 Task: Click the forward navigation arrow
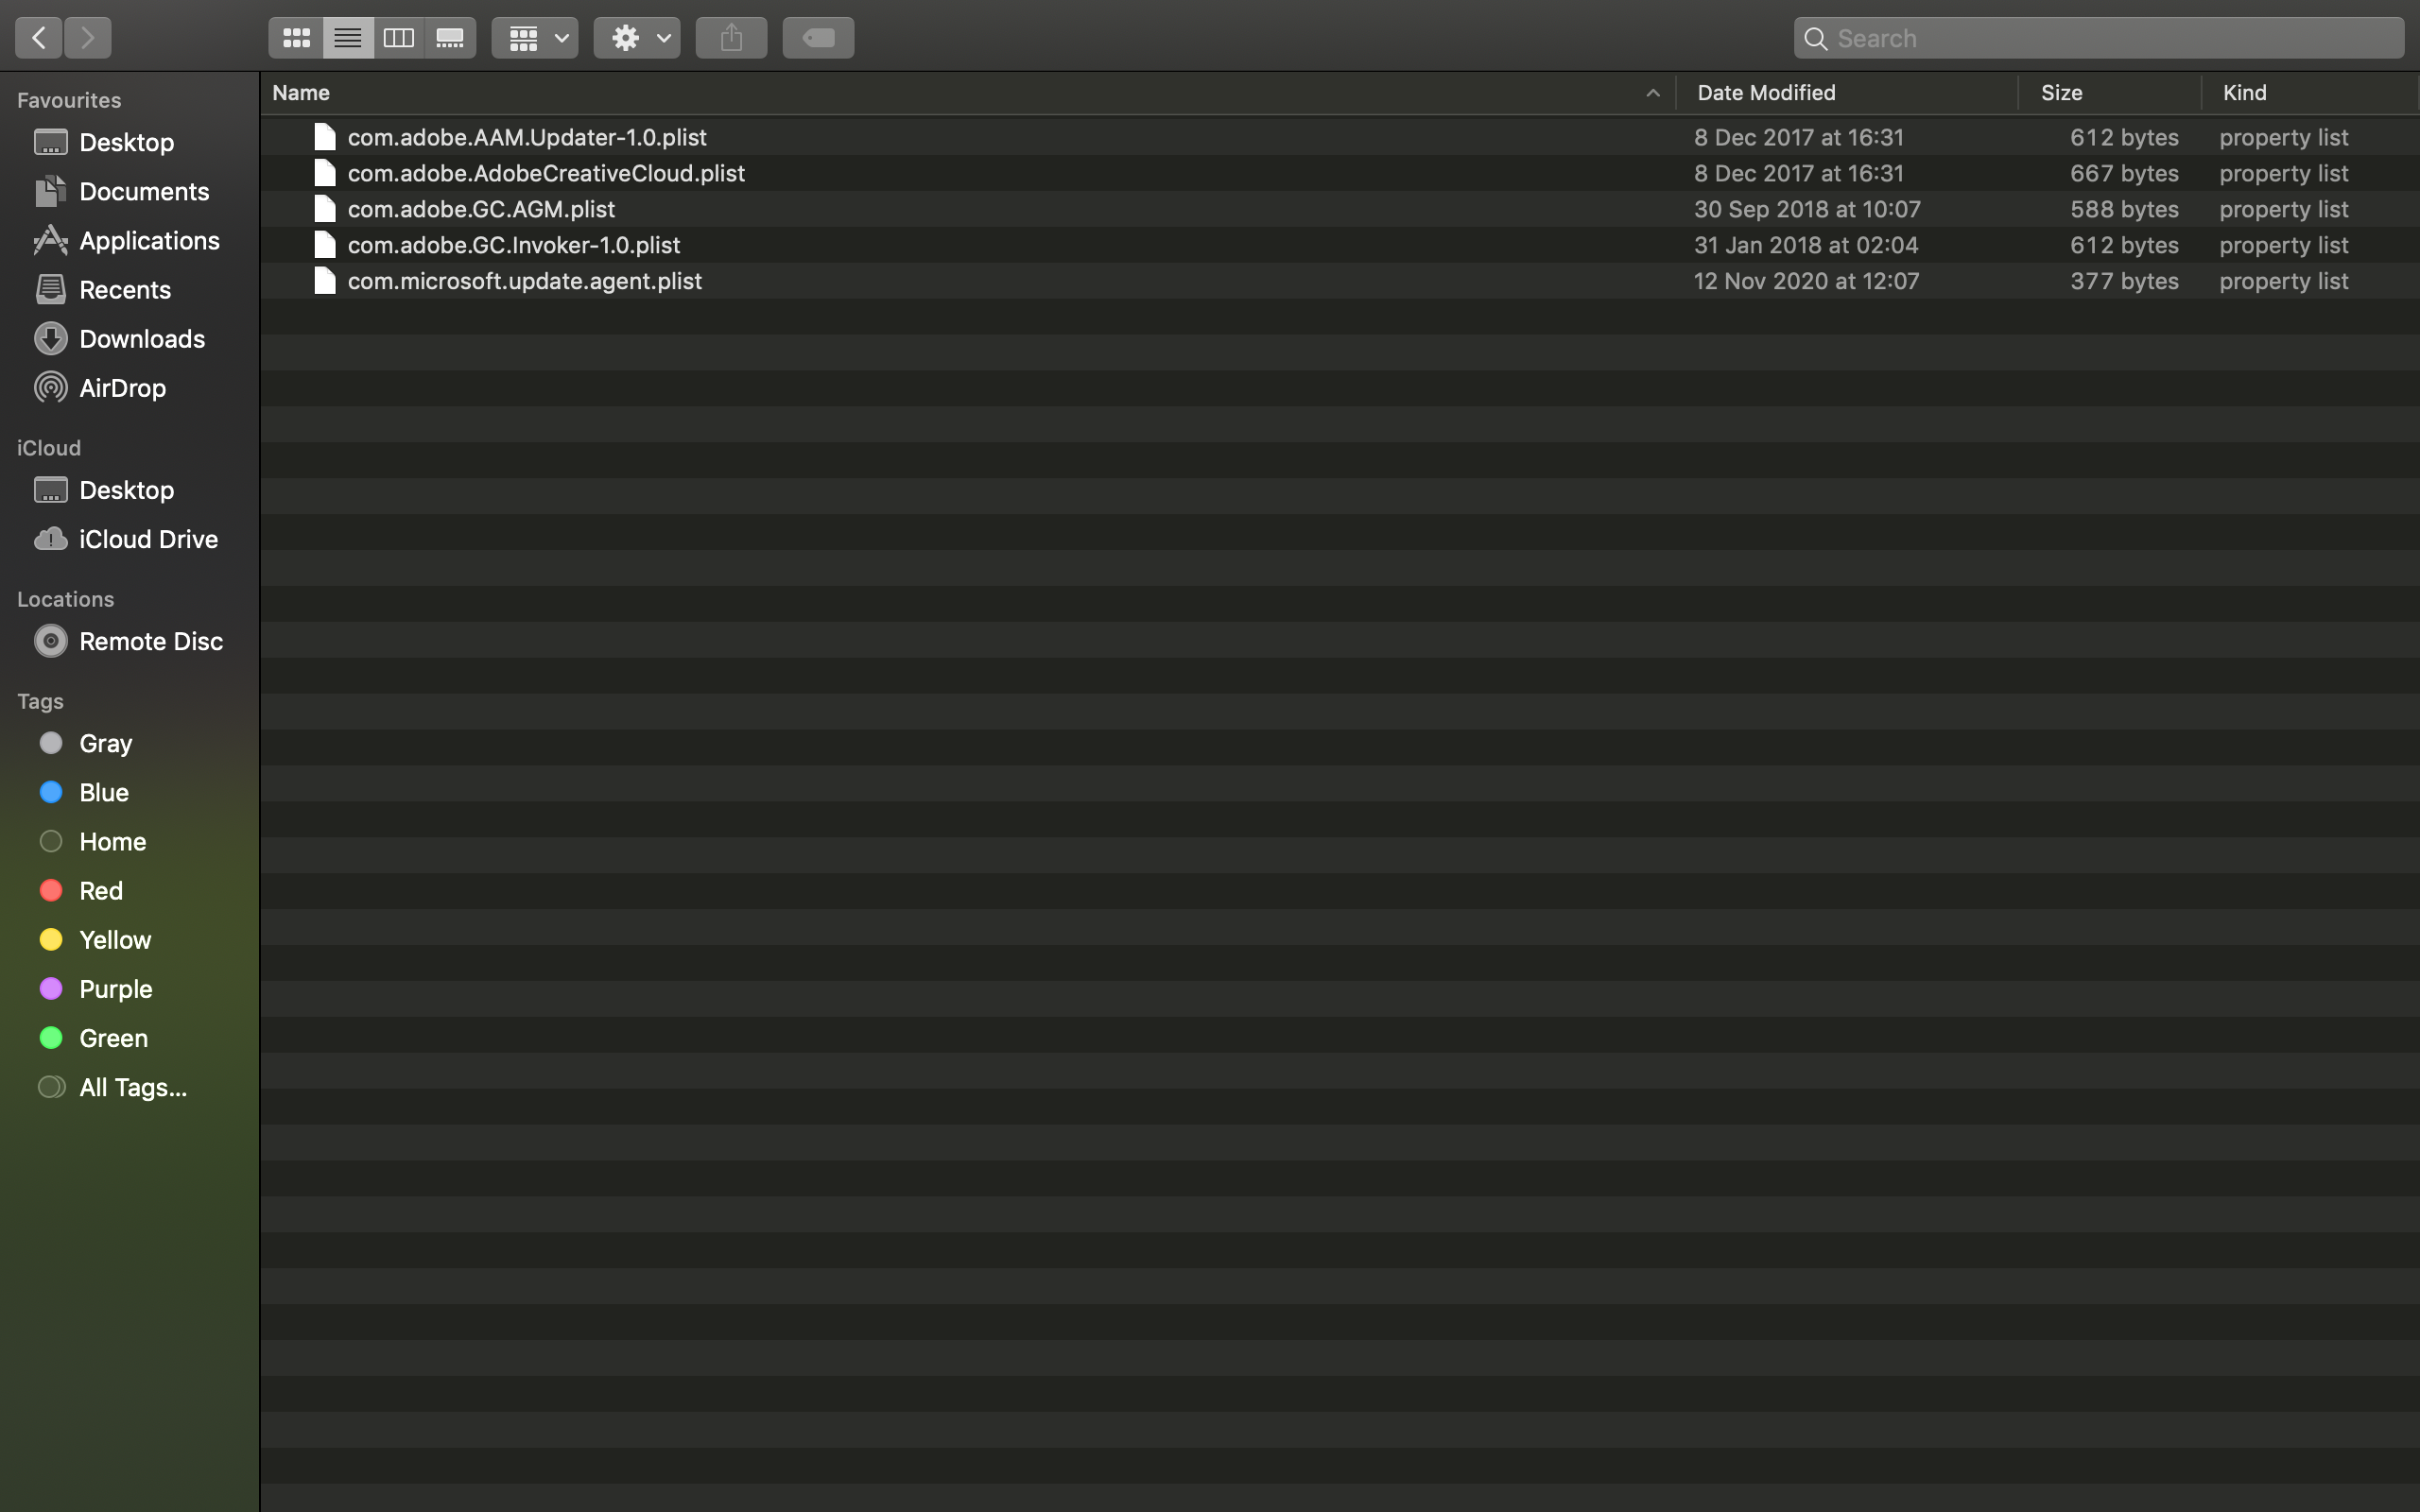[x=88, y=38]
